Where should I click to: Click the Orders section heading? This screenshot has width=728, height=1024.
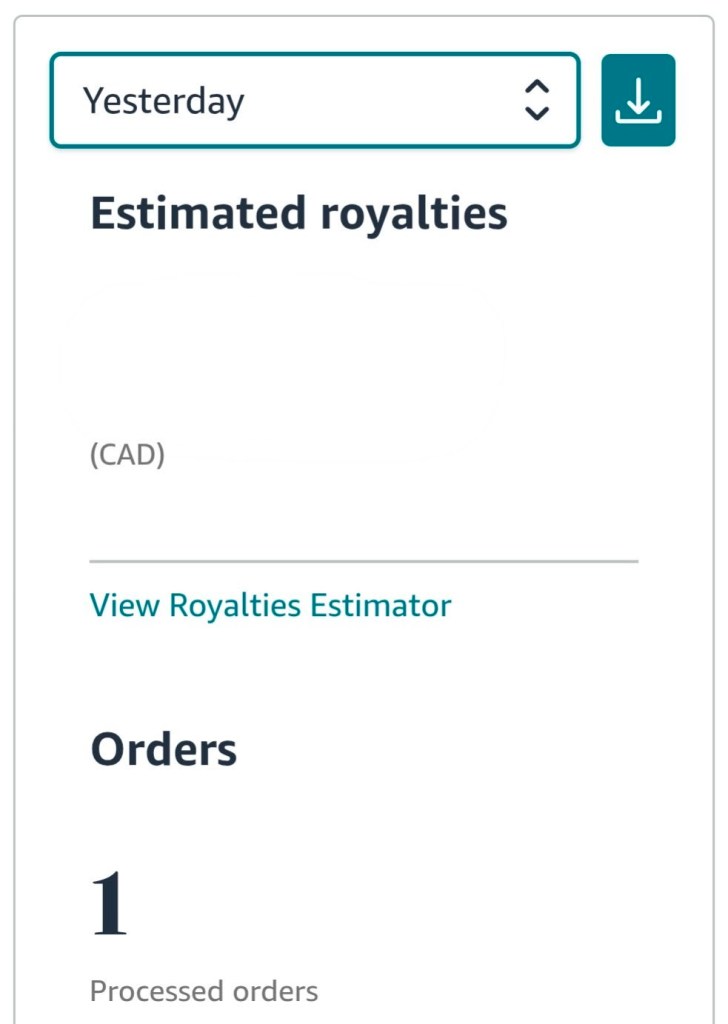click(x=164, y=749)
